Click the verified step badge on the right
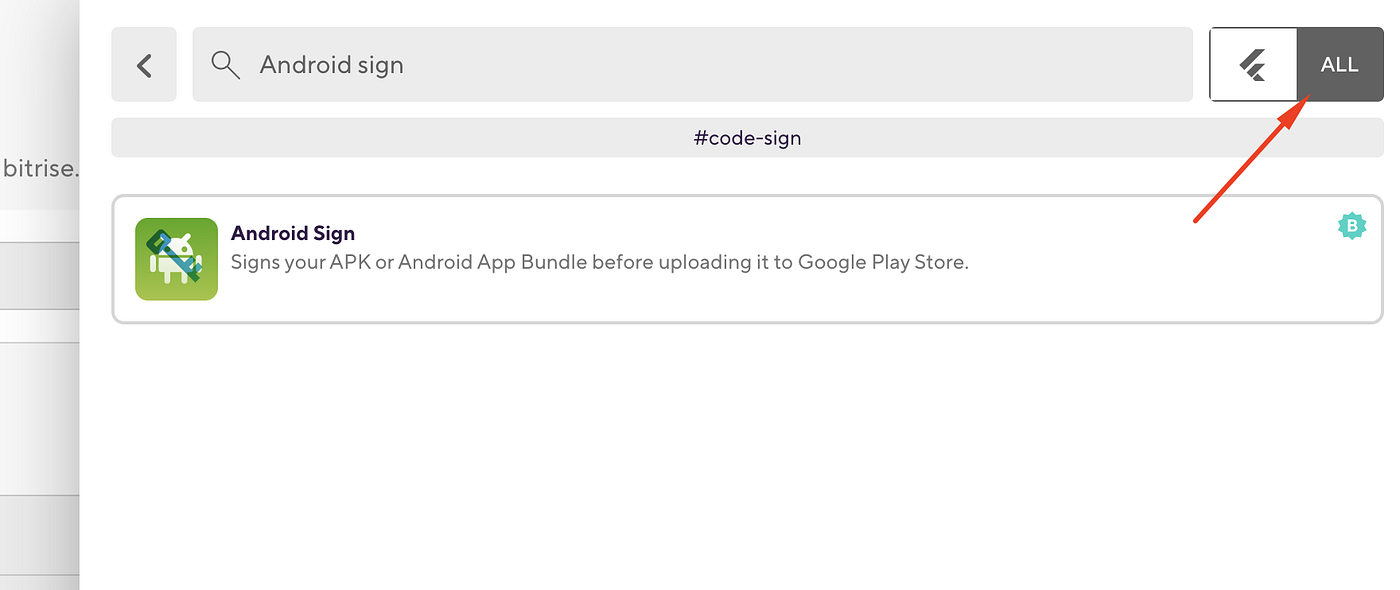 1352,225
